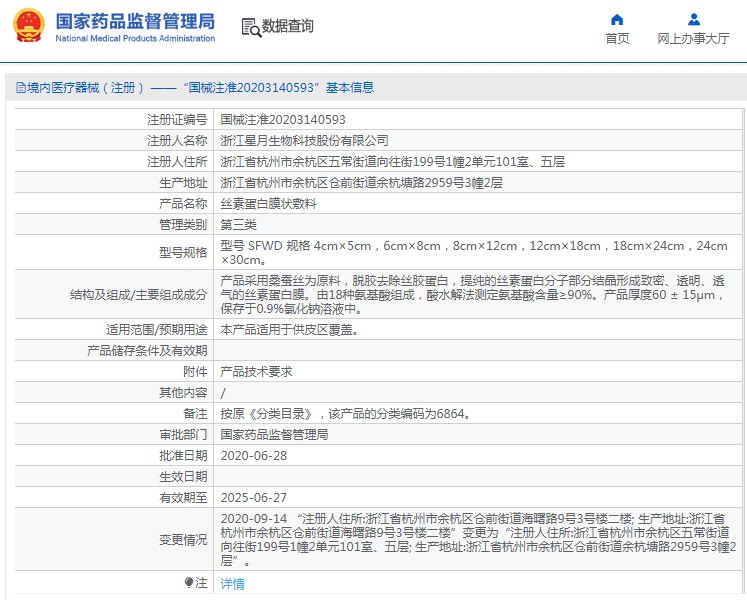The width and height of the screenshot is (747, 600).
Task: Click the remark mentioning 分类编码为6864
Action: pos(346,414)
